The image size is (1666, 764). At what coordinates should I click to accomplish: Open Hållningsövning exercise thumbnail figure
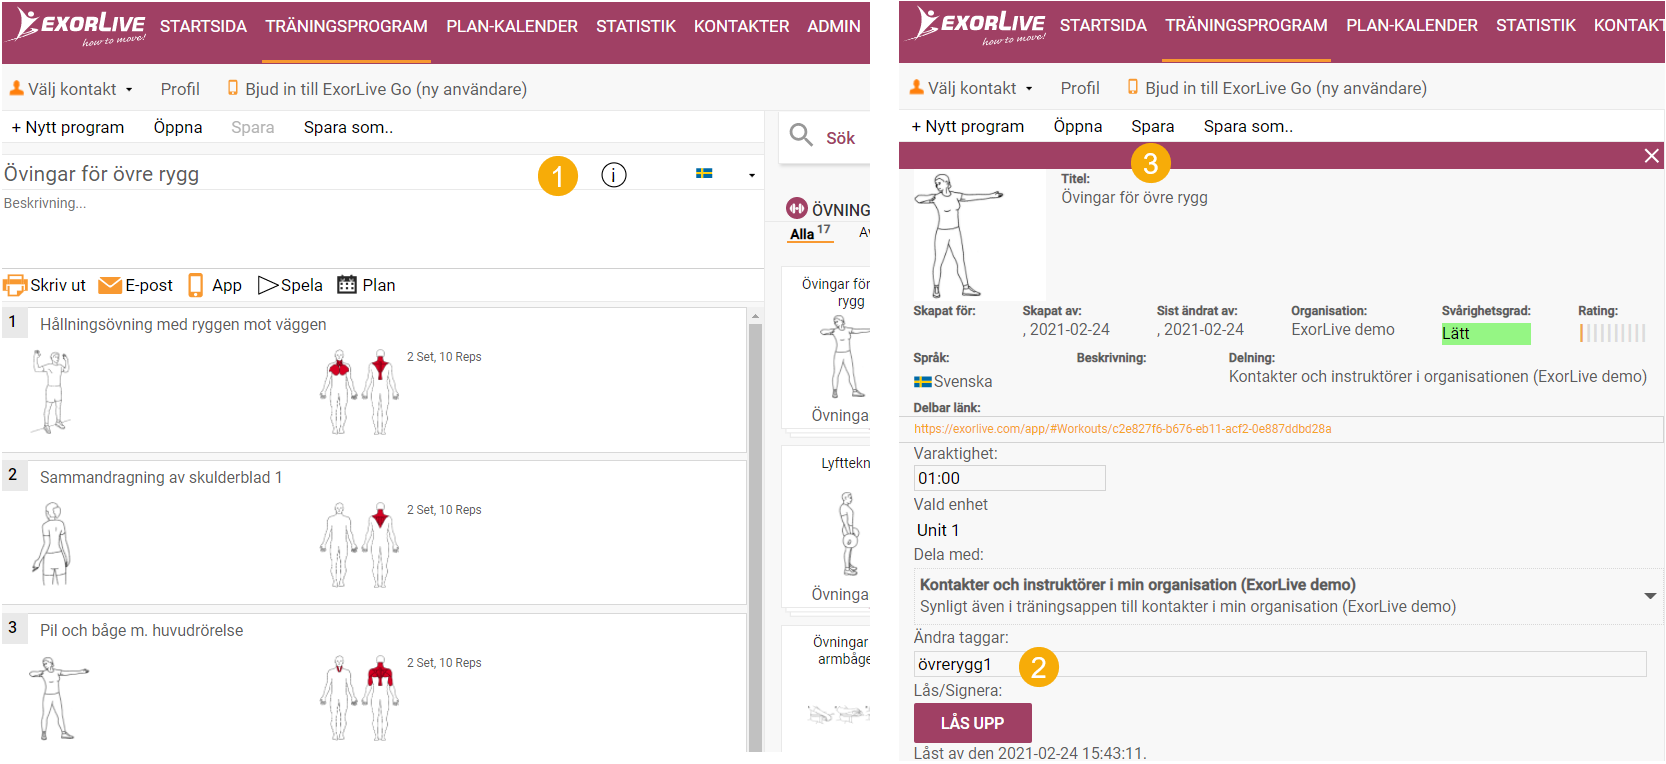coord(51,392)
